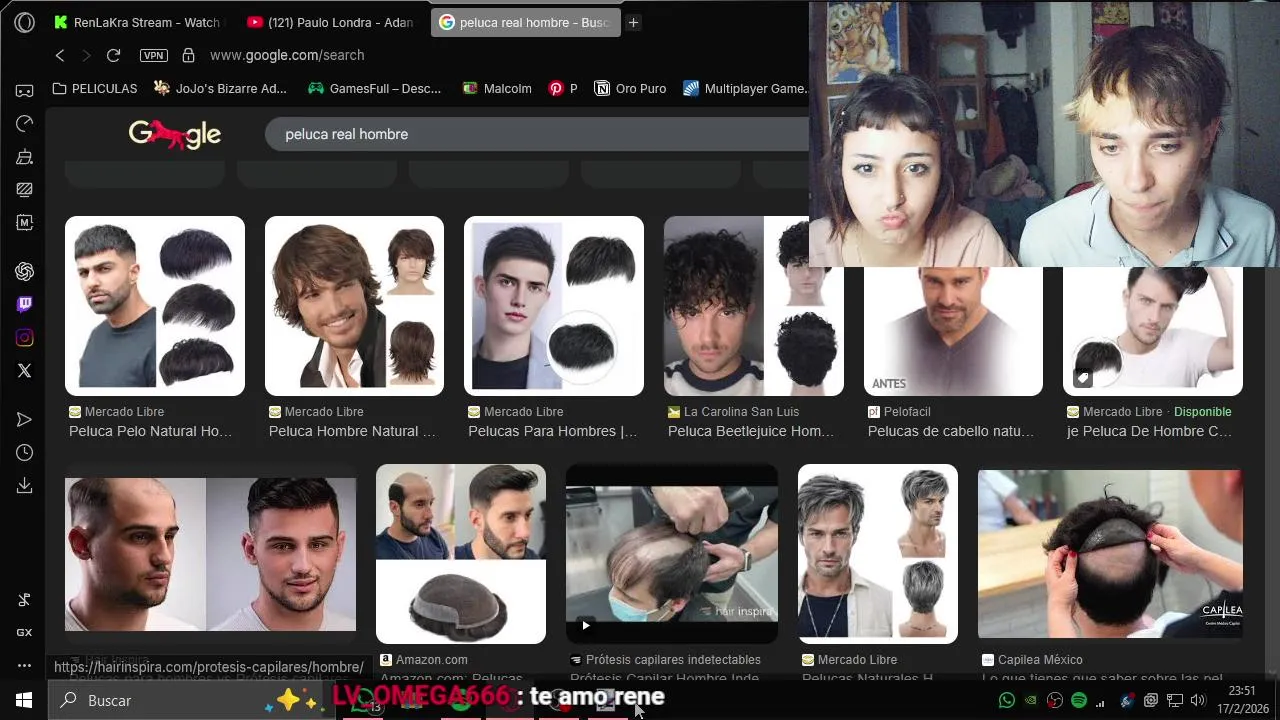The height and width of the screenshot is (720, 1280).
Task: Open the Opera menu logo
Action: (x=25, y=22)
